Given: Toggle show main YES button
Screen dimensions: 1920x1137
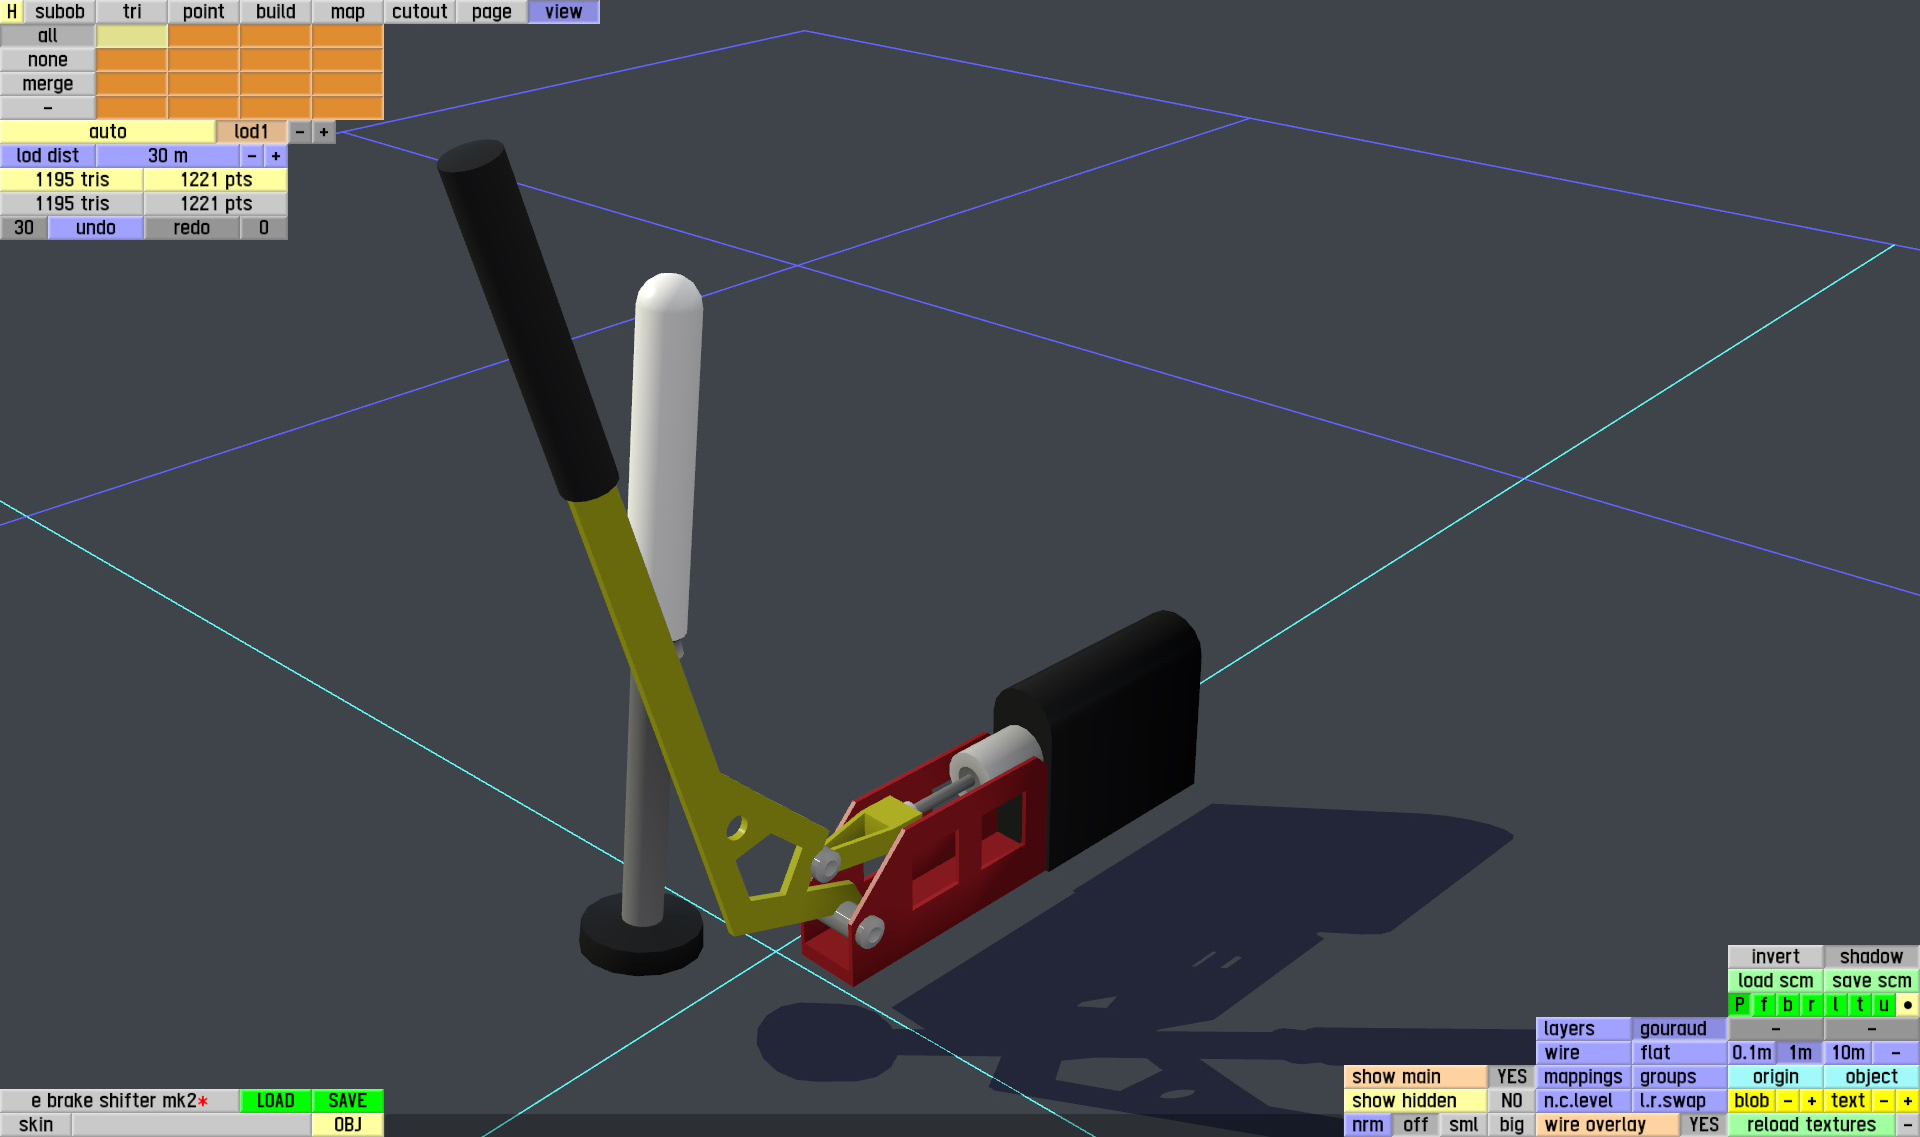Looking at the screenshot, I should click(1511, 1077).
